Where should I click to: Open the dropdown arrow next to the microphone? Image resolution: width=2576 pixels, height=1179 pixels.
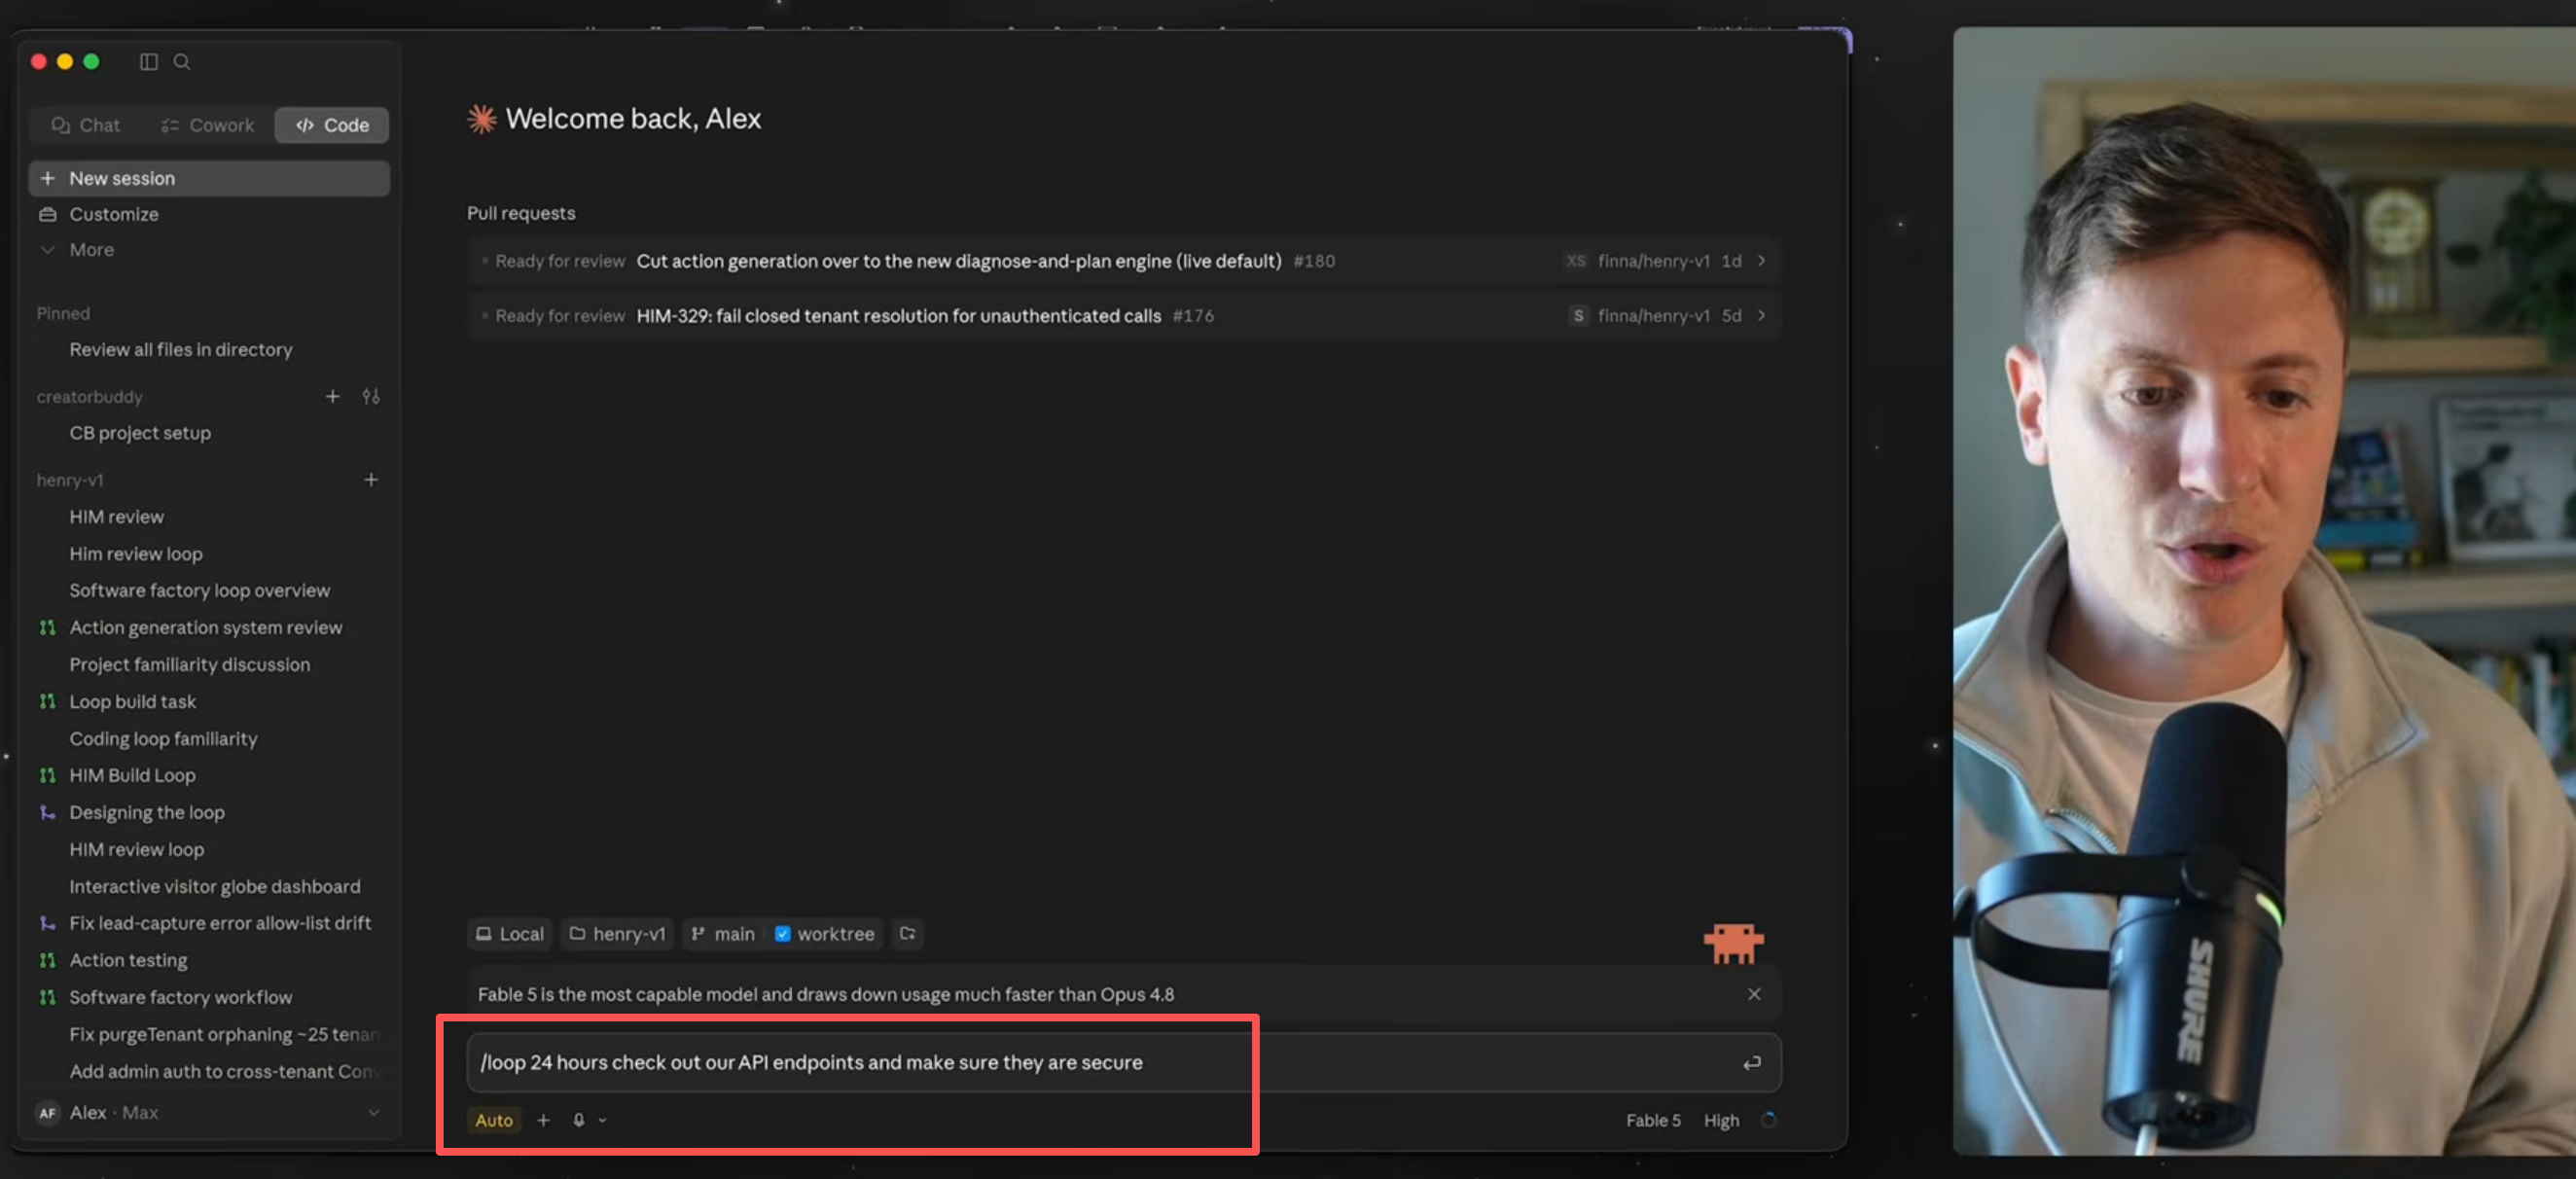(x=603, y=1121)
